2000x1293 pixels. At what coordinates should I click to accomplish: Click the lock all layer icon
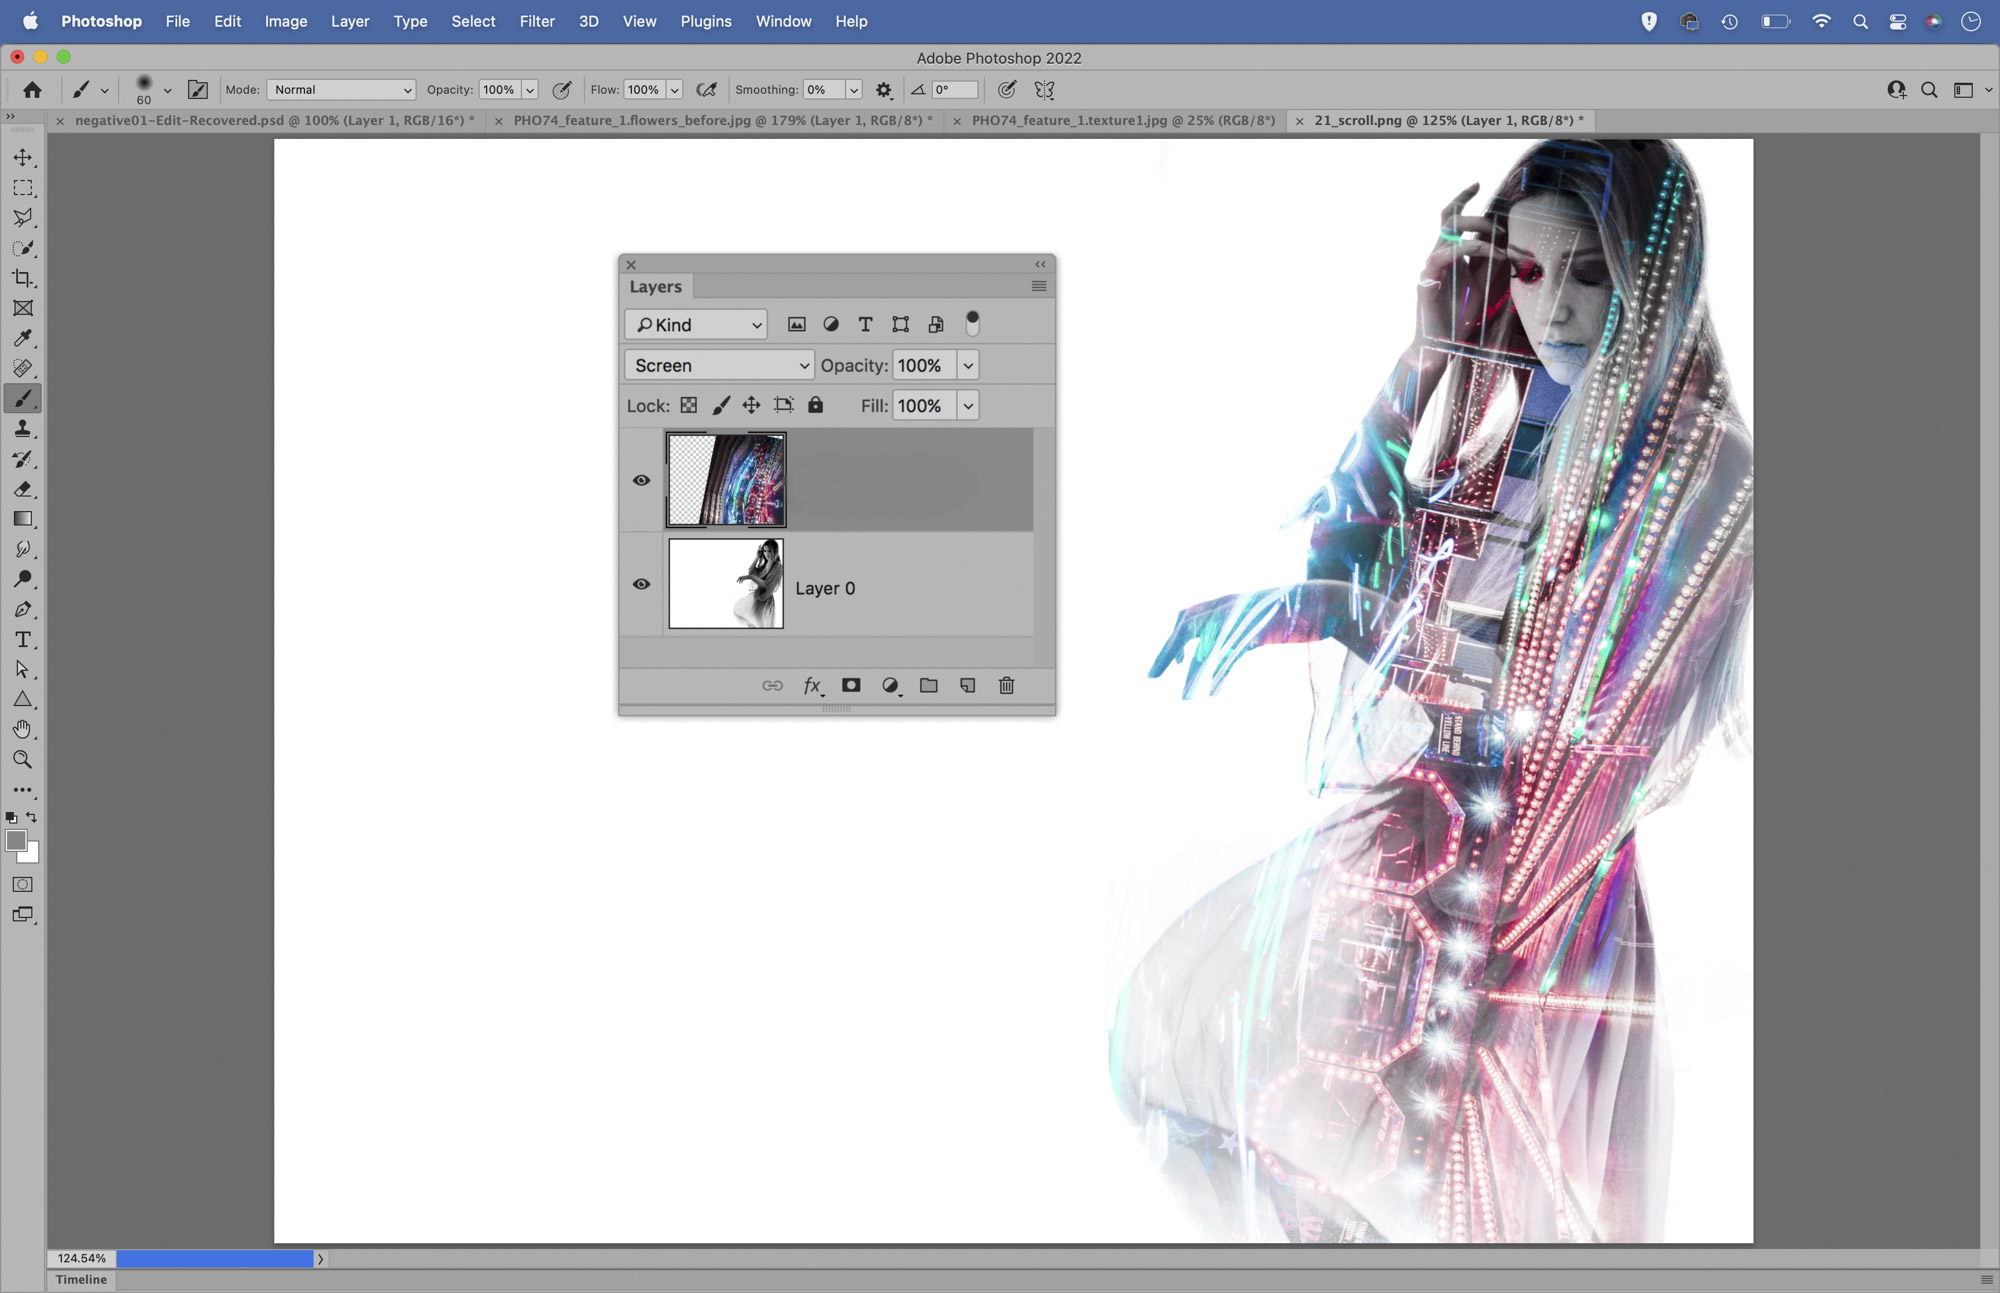tap(815, 405)
